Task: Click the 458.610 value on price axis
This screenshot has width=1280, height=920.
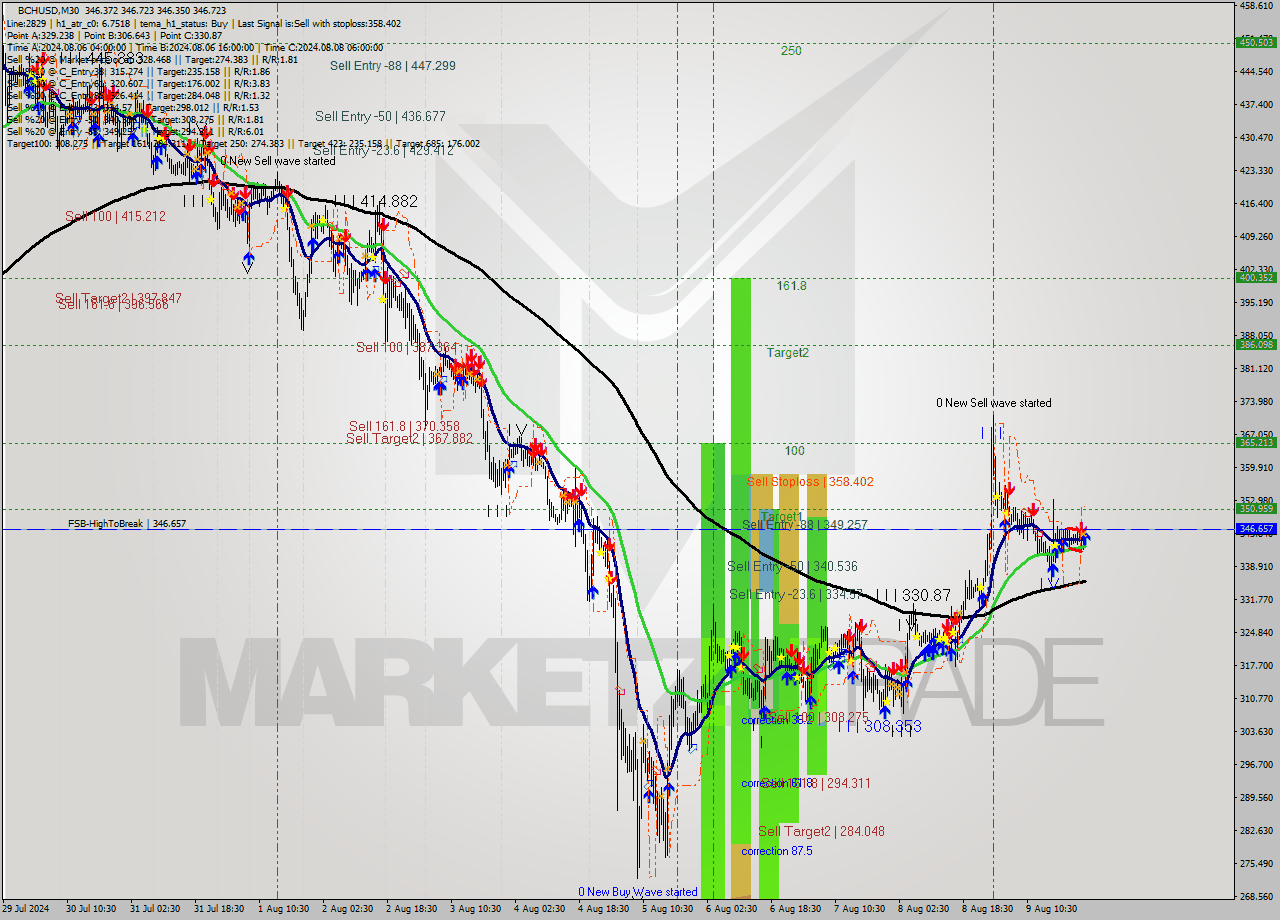Action: coord(1256,6)
